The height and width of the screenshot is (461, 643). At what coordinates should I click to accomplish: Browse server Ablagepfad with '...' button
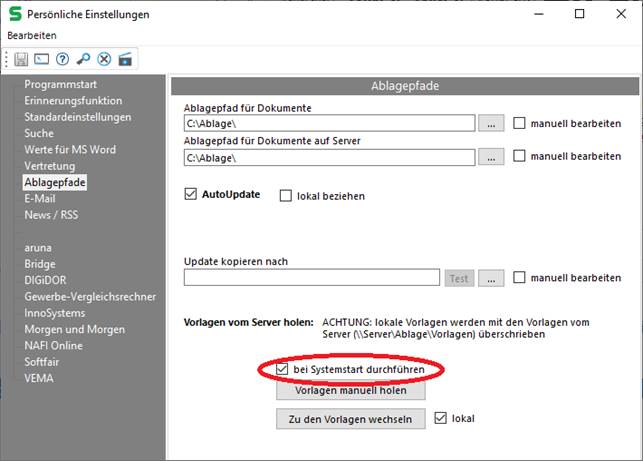click(490, 157)
